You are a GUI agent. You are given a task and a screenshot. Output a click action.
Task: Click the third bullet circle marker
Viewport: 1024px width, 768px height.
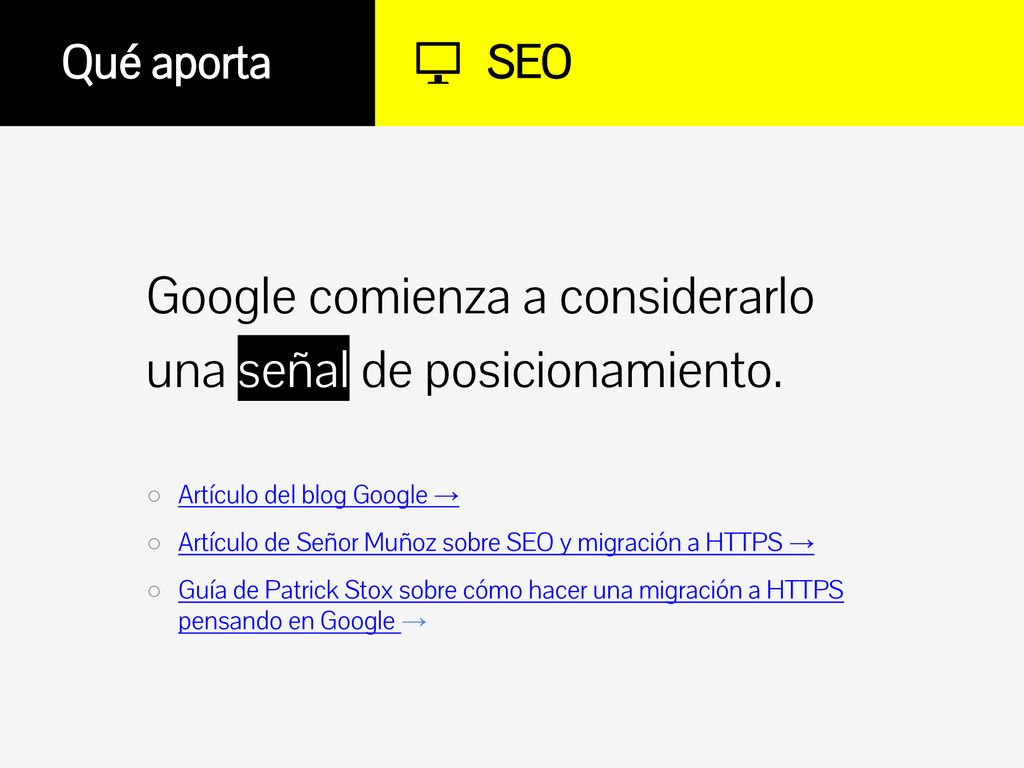coord(154,592)
